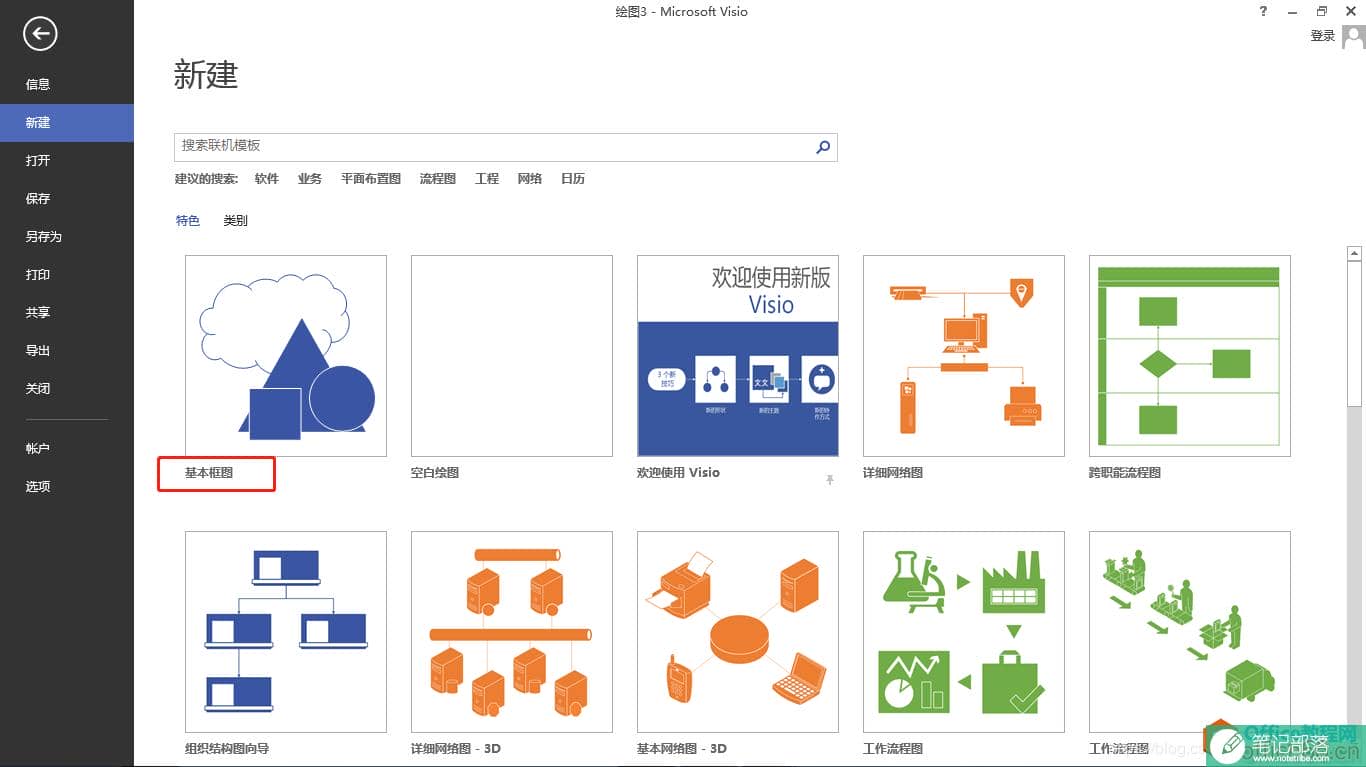The width and height of the screenshot is (1366, 767).
Task: Open the 欢迎使用 Visio thumbnail
Action: click(x=738, y=356)
